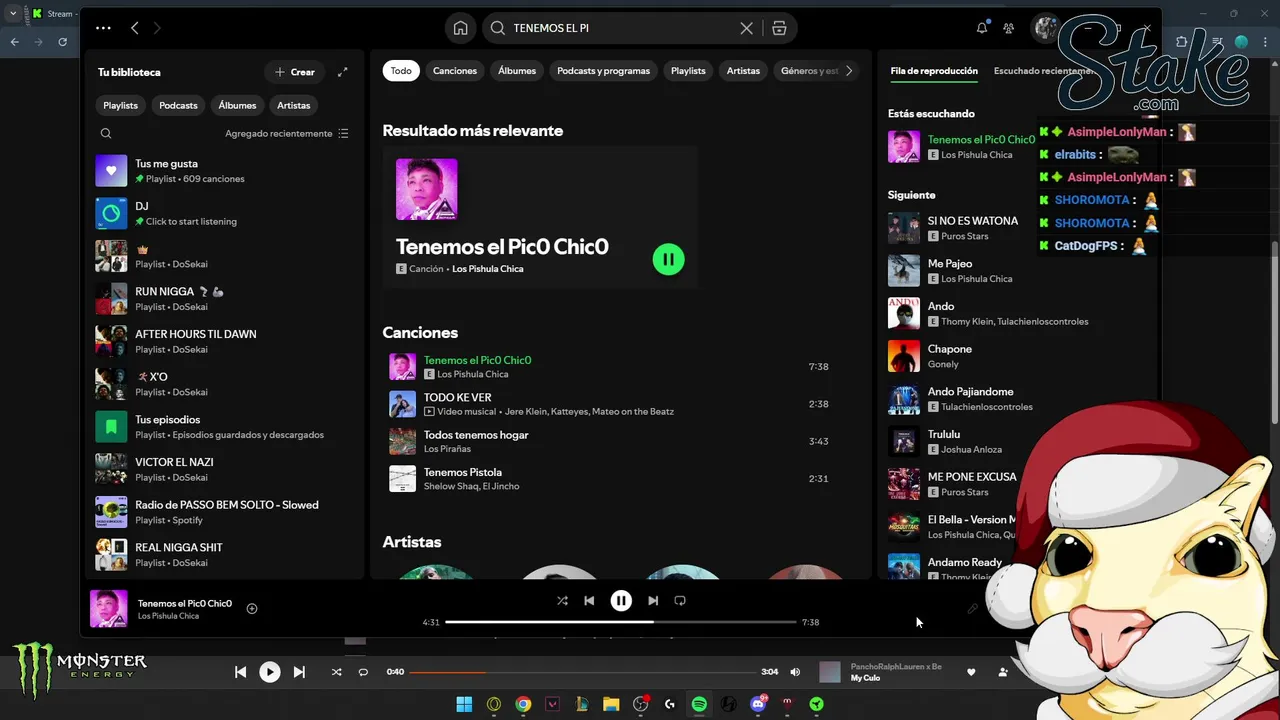This screenshot has width=1280, height=720.
Task: Open Radio de PASSO BEM SOLTO - Slowed
Action: click(x=224, y=512)
